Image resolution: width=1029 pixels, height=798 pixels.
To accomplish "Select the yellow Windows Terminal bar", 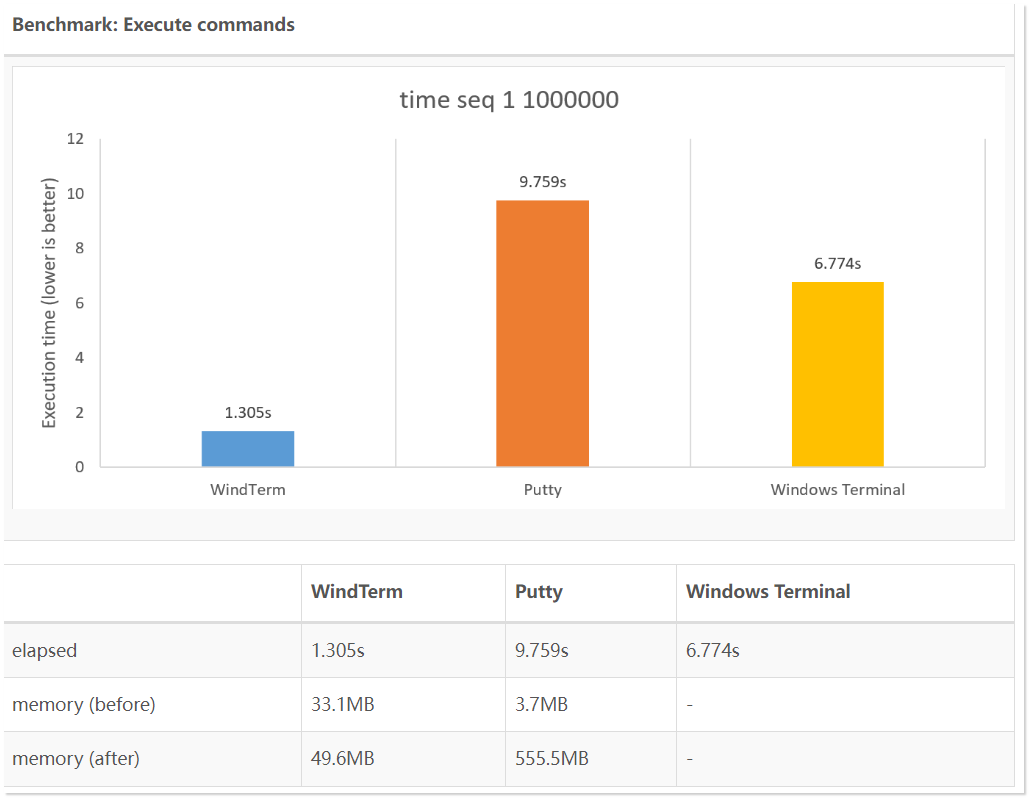I will coord(838,374).
